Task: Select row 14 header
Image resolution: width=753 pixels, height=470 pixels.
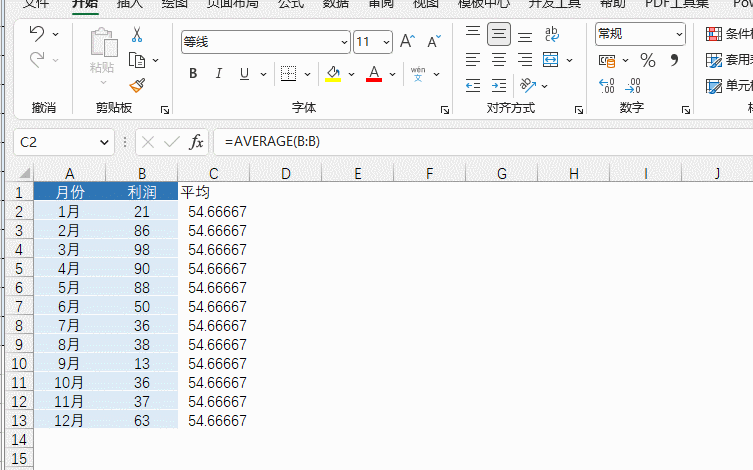Action: tap(19, 439)
